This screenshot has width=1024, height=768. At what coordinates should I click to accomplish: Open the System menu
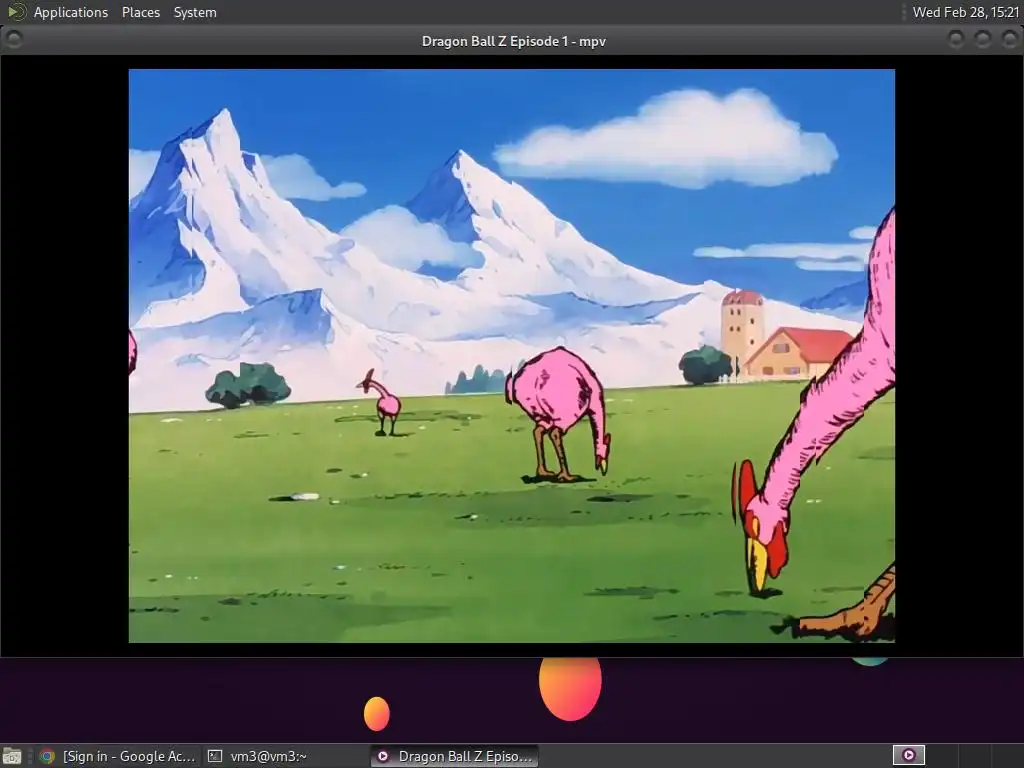pos(195,12)
